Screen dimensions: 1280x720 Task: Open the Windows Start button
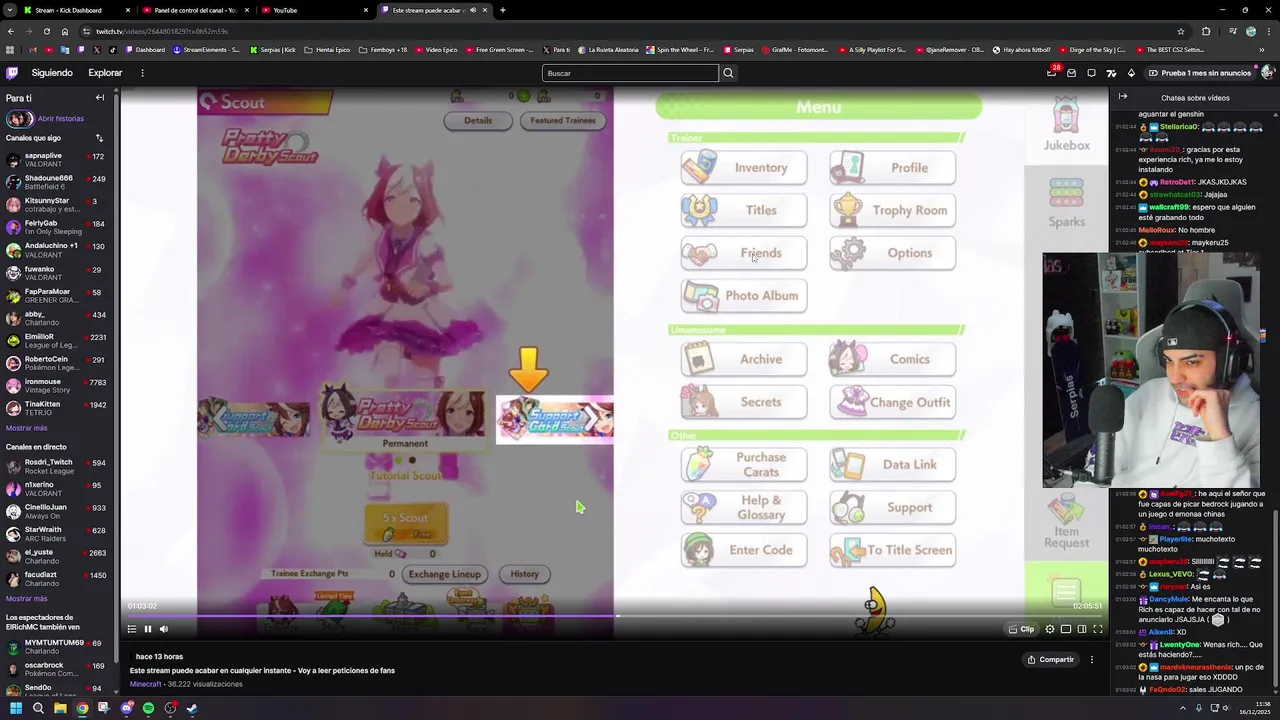(15, 708)
